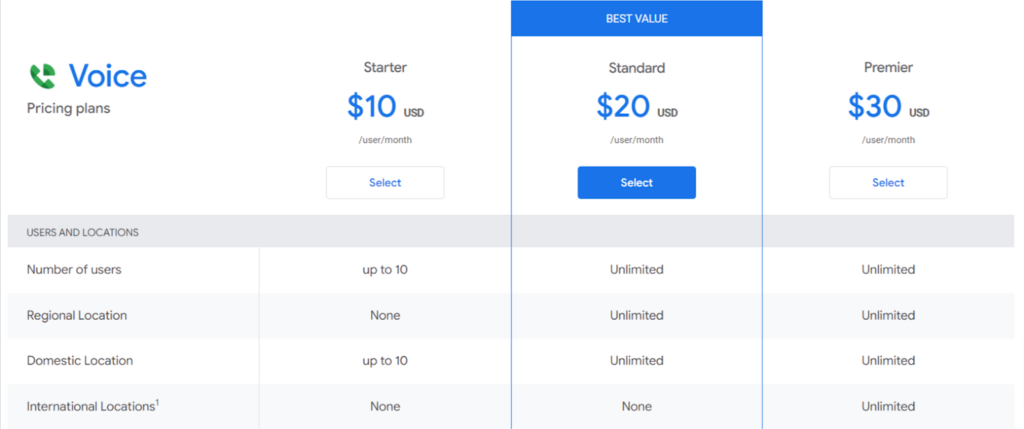Select the Premier plan button
This screenshot has height=429, width=1024.
(x=888, y=183)
